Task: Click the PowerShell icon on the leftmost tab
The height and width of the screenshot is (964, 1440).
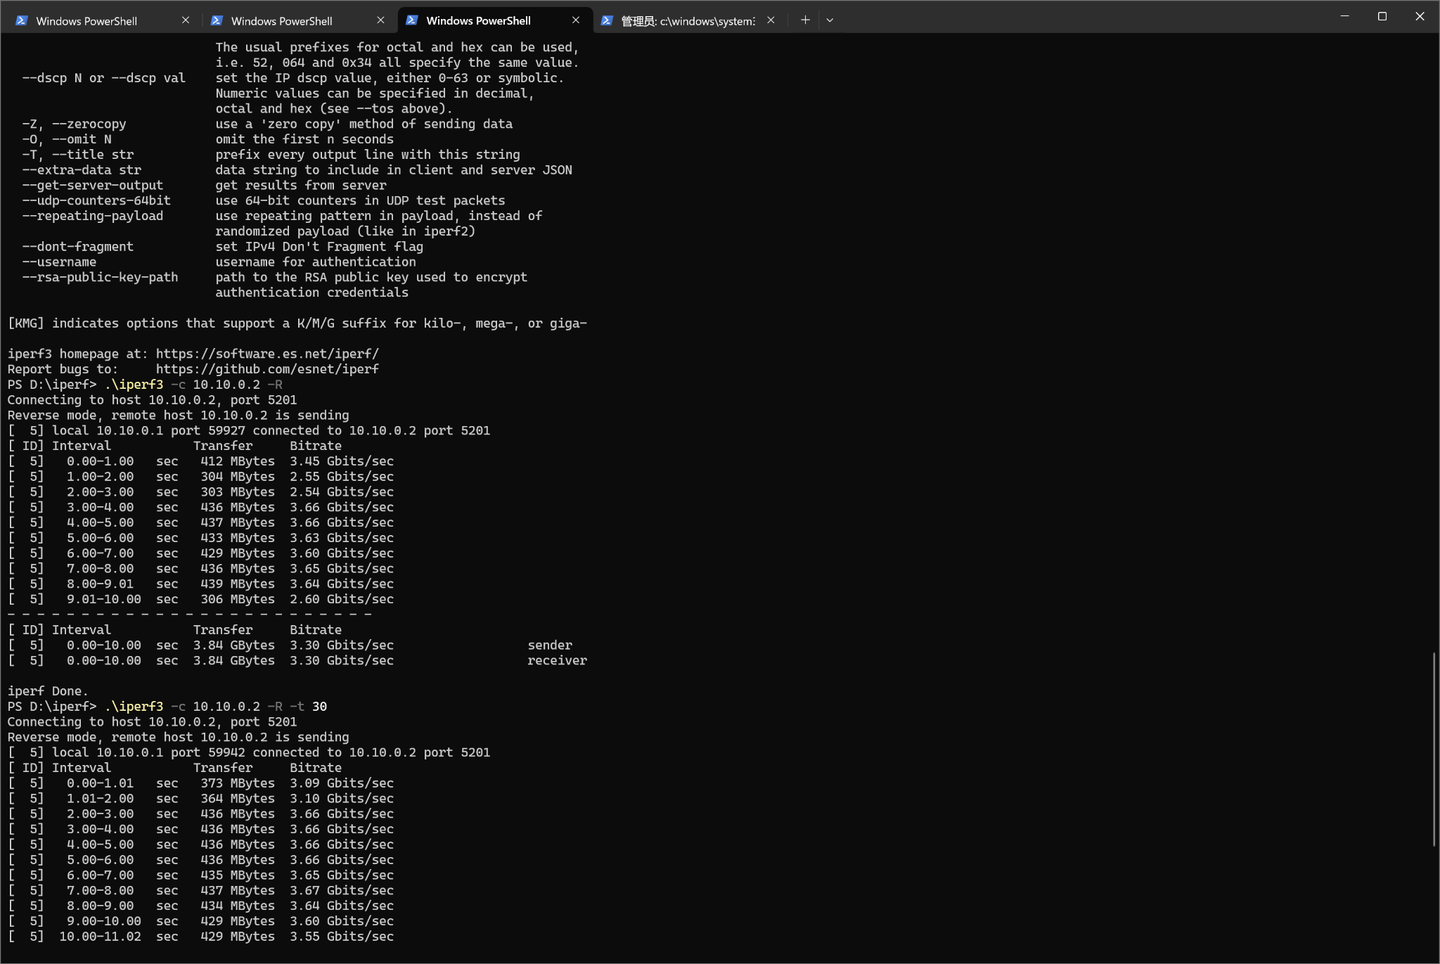Action: pyautogui.click(x=22, y=20)
